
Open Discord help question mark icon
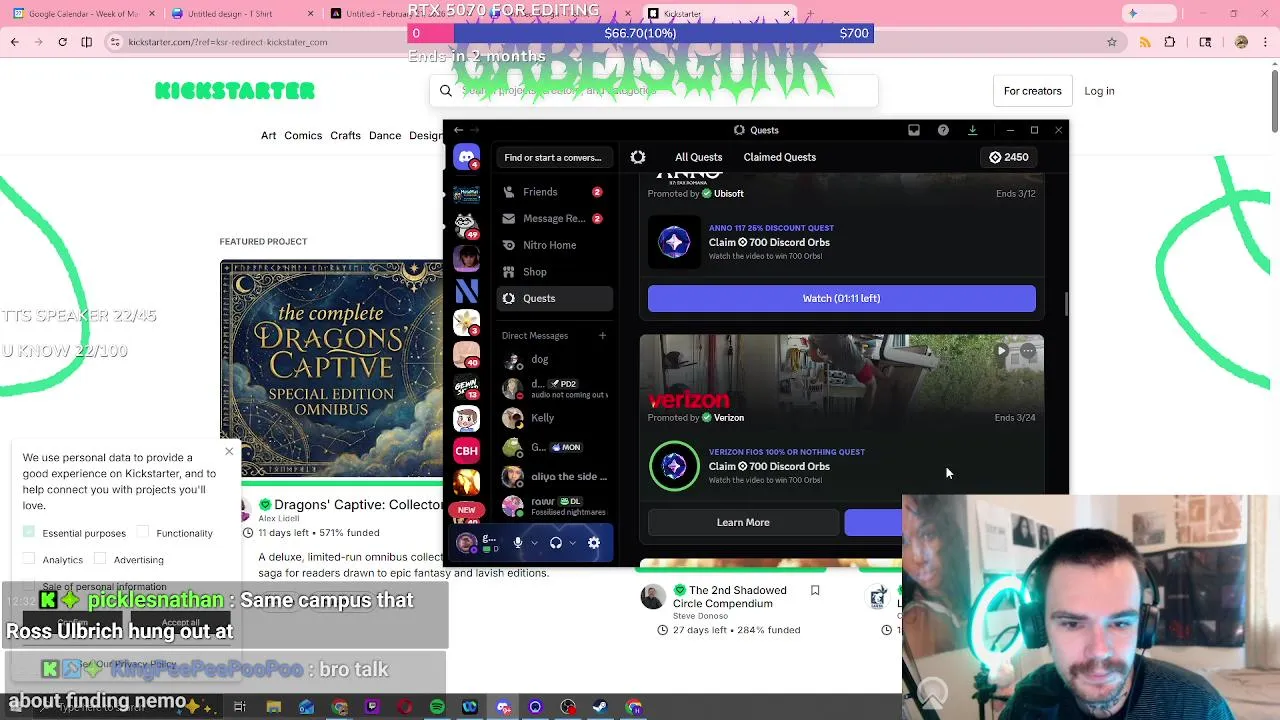(x=943, y=130)
